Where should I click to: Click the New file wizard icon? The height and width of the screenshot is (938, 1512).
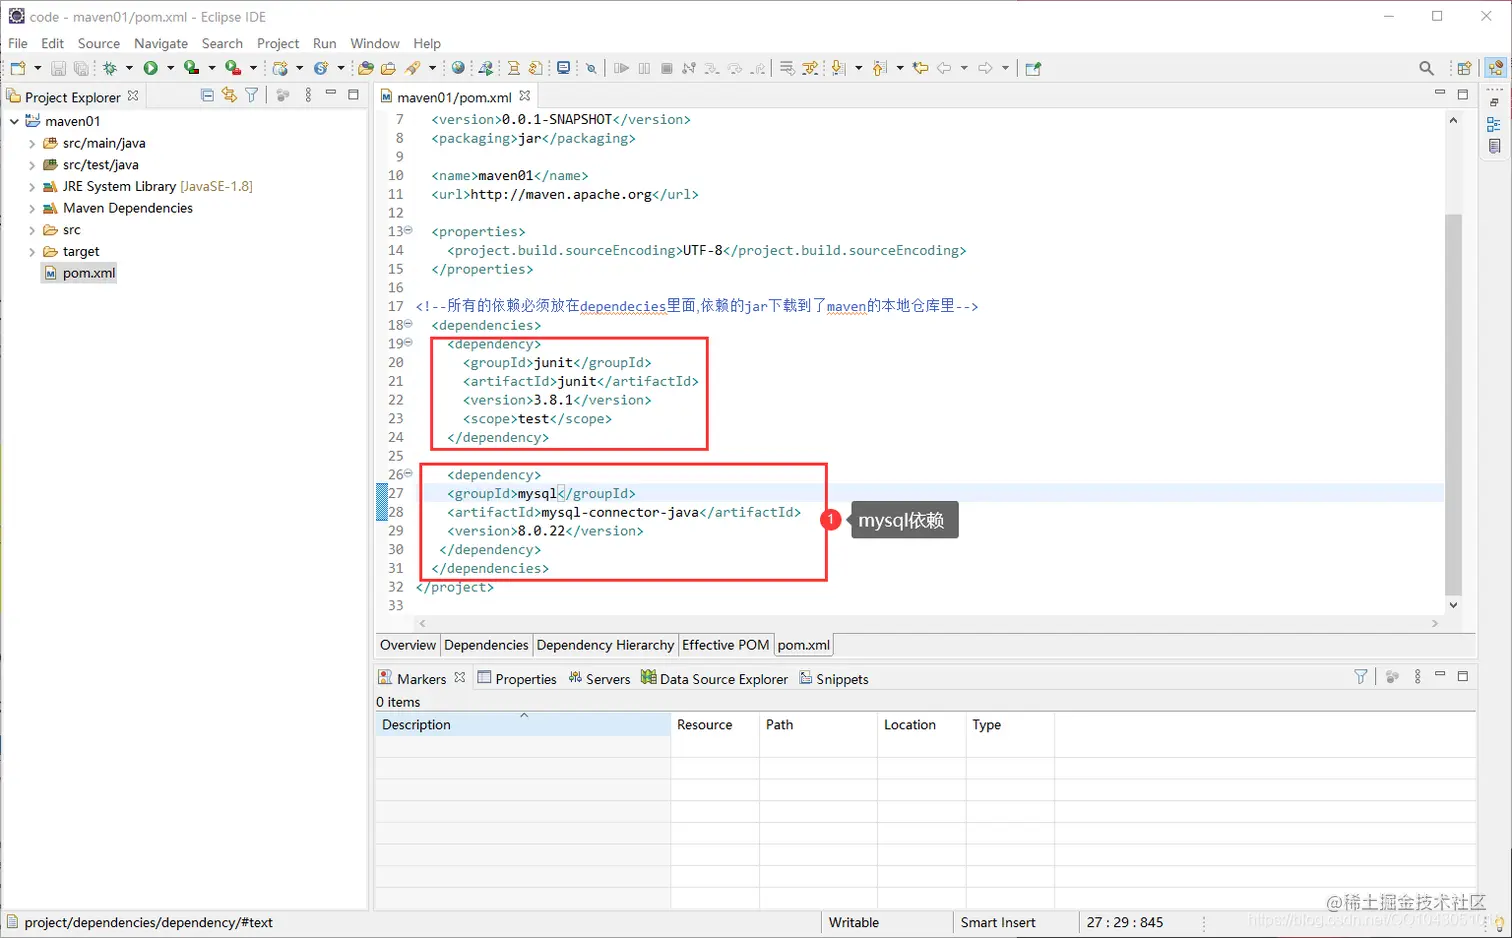(18, 68)
